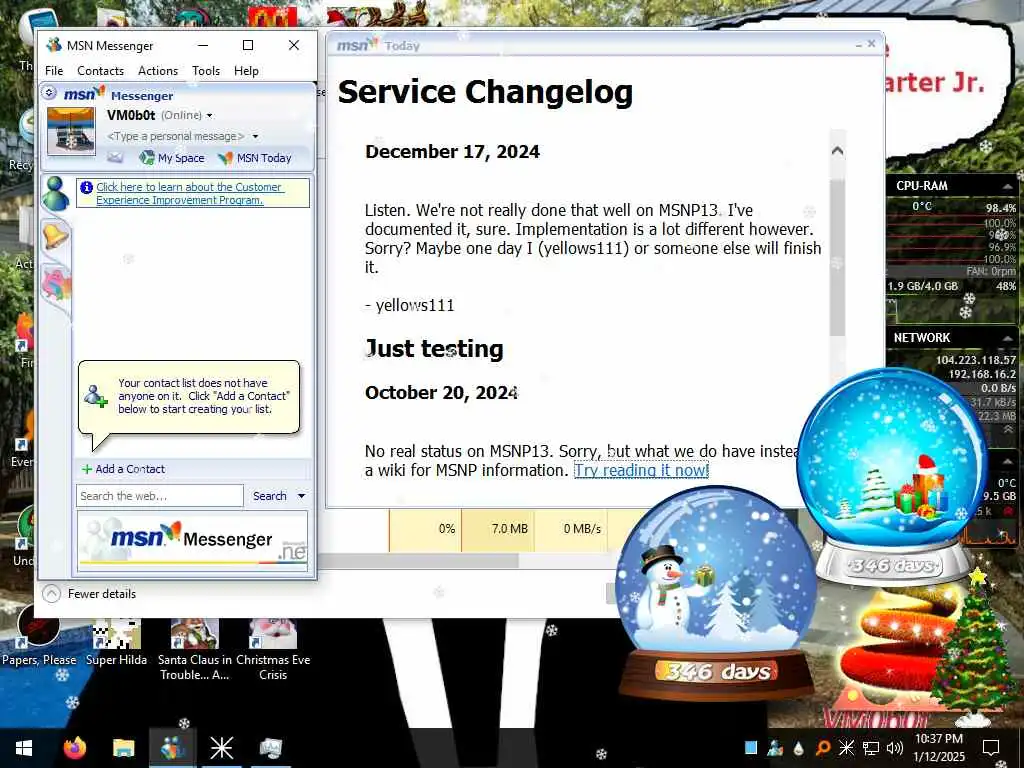
Task: Click the MSN Messenger banner ad
Action: (x=192, y=540)
